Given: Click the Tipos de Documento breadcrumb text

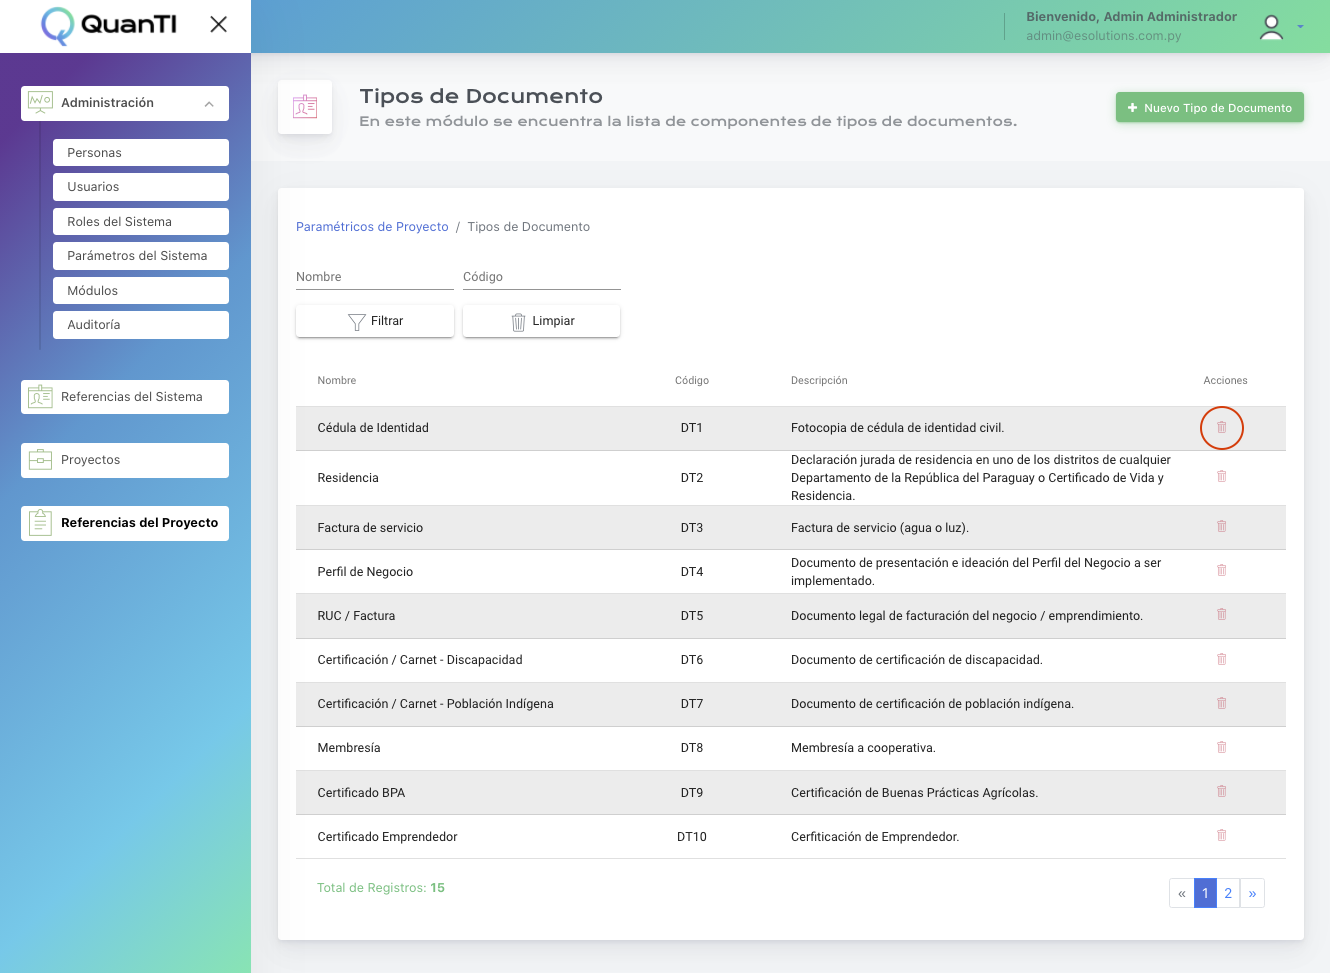Looking at the screenshot, I should (x=529, y=227).
